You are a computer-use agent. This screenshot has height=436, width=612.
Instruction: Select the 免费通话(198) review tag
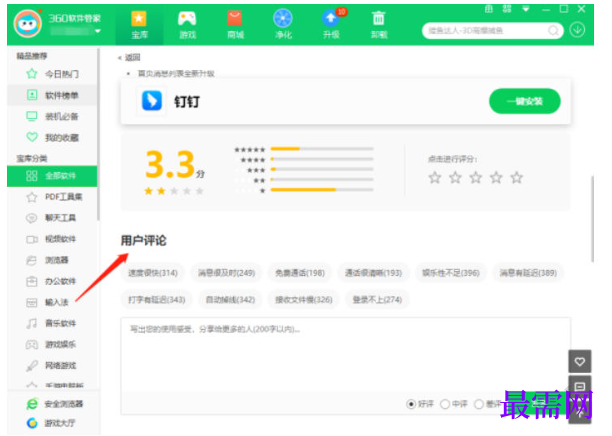point(300,273)
